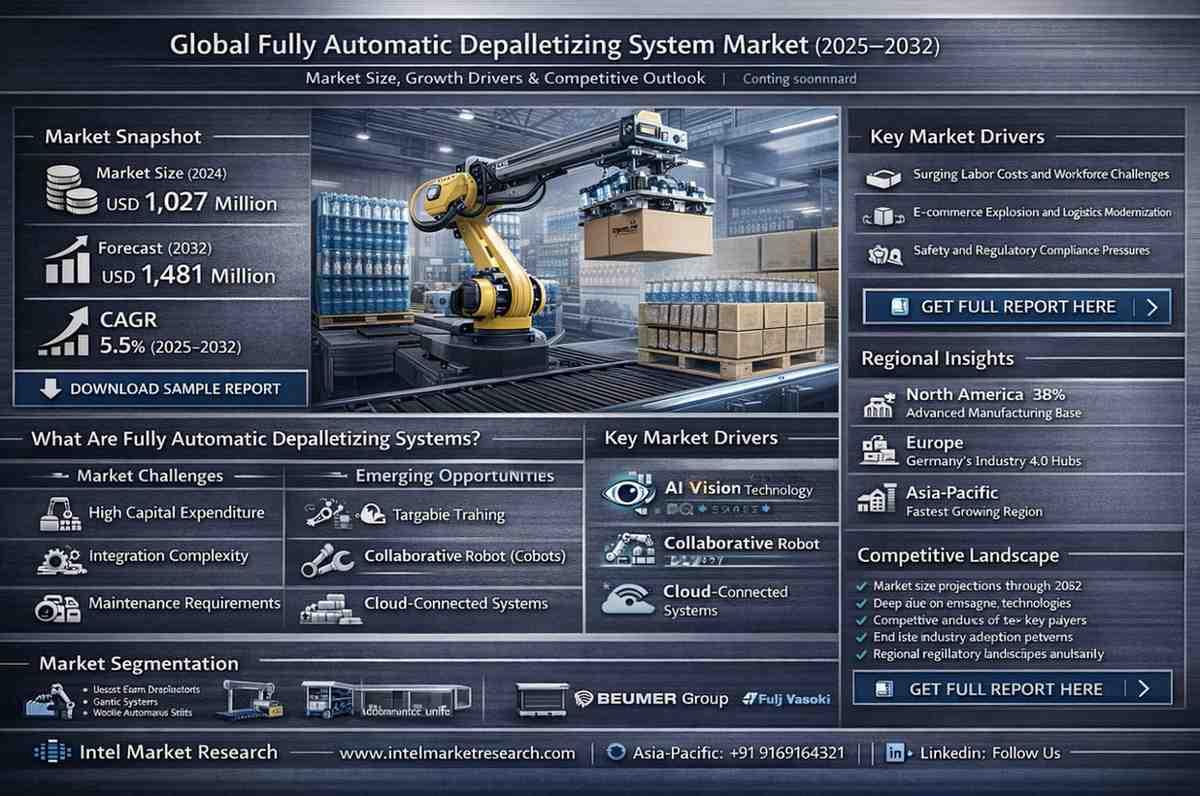Click checkmark beside Market size projections
Viewport: 1200px width, 796px height.
pyautogui.click(x=861, y=585)
